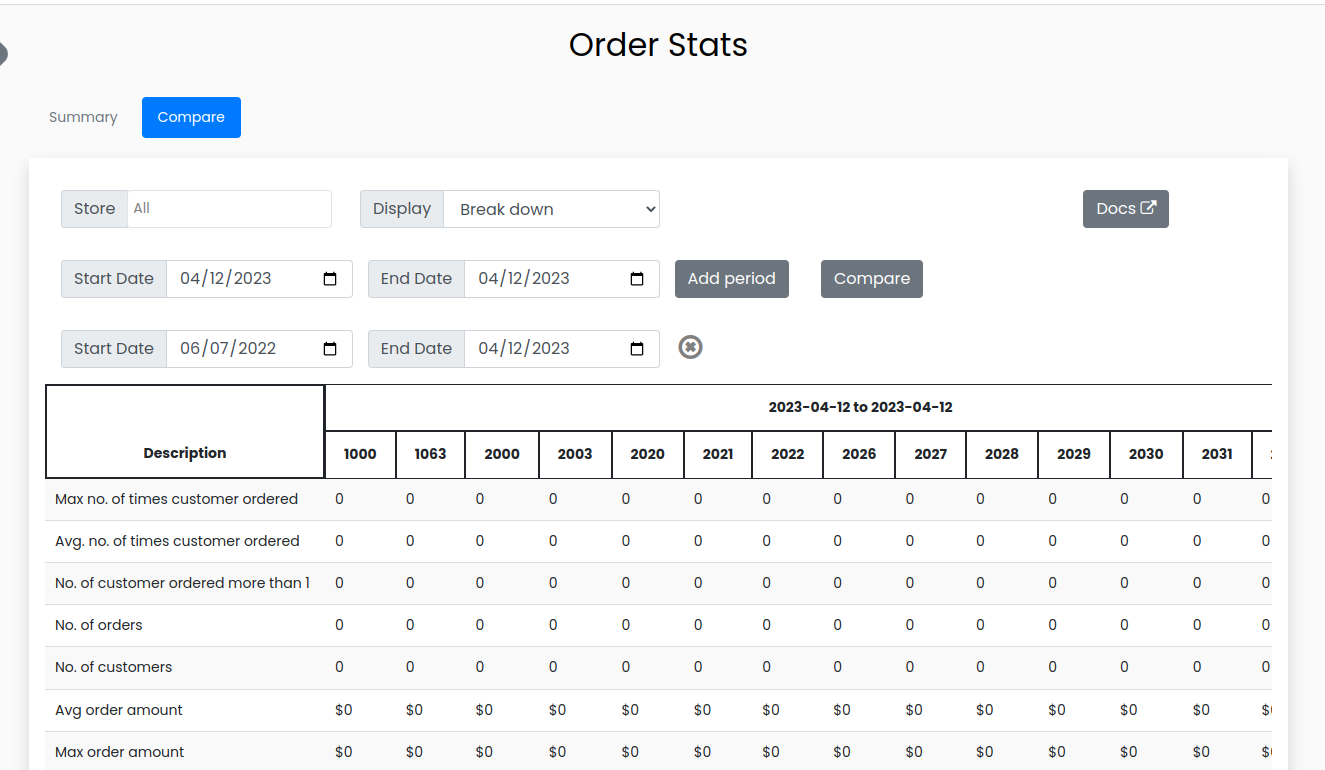
Task: Open calendar picker for first End Date
Action: [637, 279]
